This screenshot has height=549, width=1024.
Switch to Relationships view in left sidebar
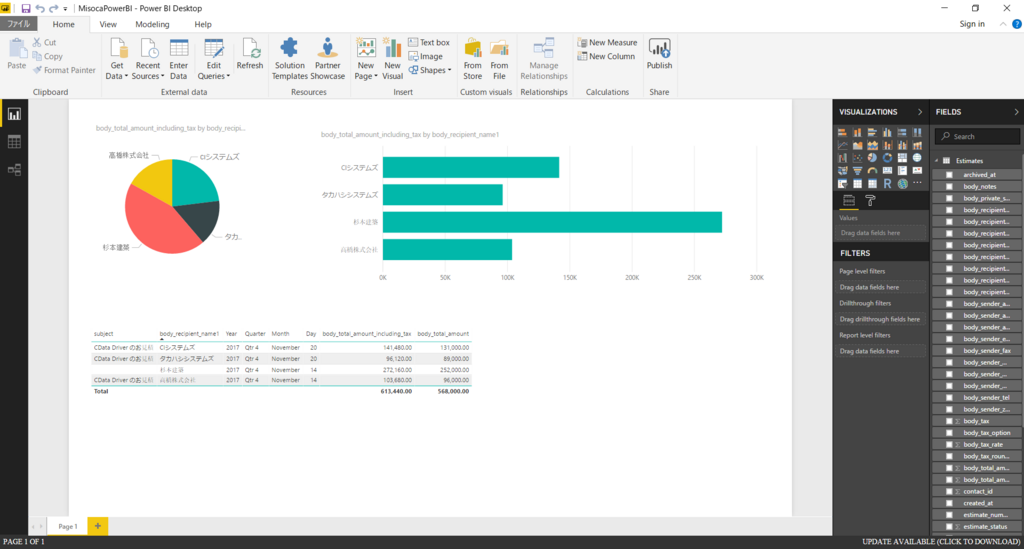point(14,170)
